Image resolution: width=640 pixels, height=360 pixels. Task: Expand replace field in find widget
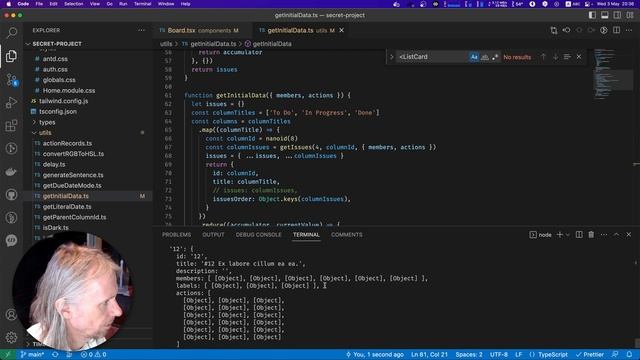[391, 57]
